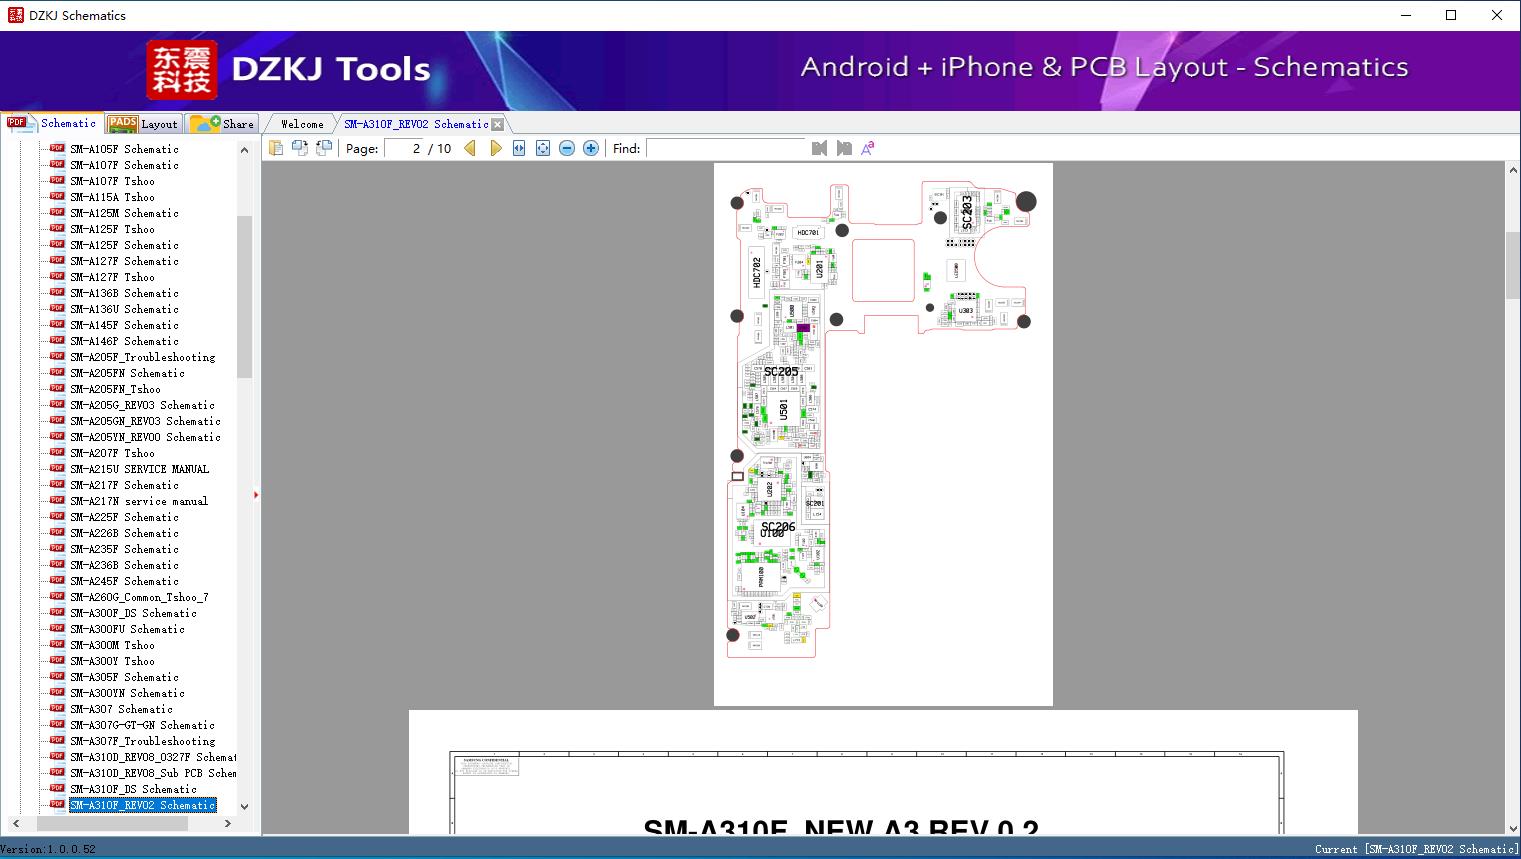Viewport: 1521px width, 859px height.
Task: Select SM-A300F_DS Schematic tree item
Action: click(133, 613)
